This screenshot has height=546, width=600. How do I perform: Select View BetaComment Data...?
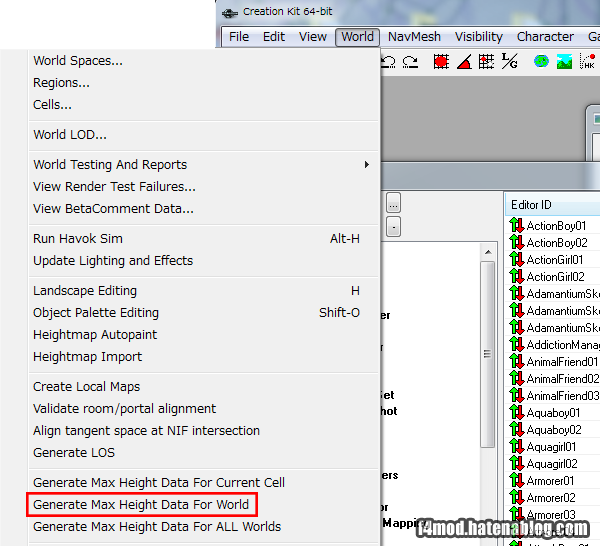coord(204,209)
